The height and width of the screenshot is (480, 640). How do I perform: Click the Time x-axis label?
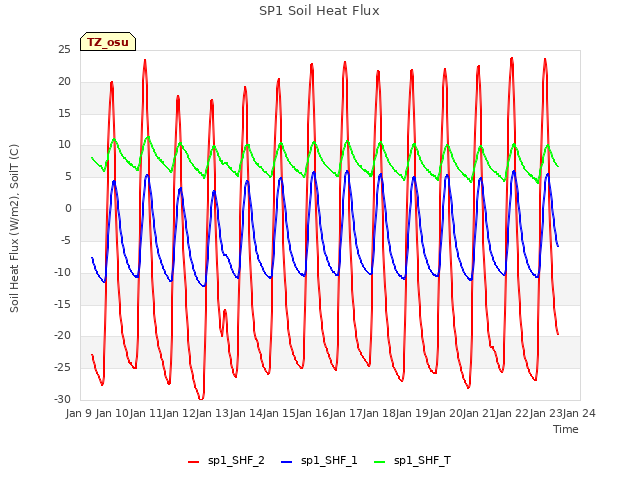[566, 429]
